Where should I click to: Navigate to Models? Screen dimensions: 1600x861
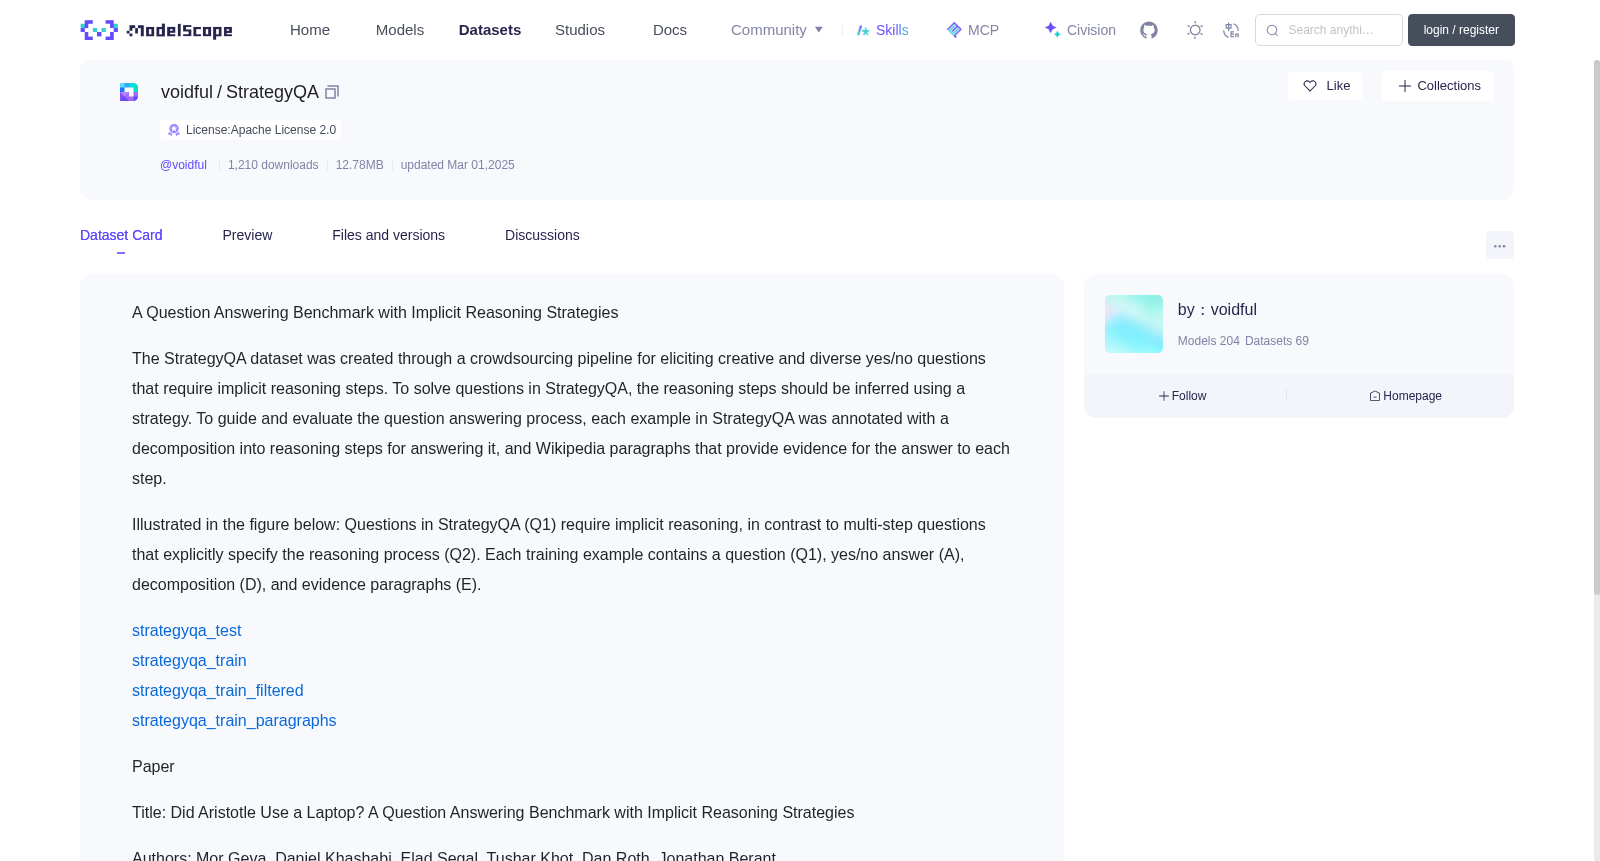[x=400, y=30]
